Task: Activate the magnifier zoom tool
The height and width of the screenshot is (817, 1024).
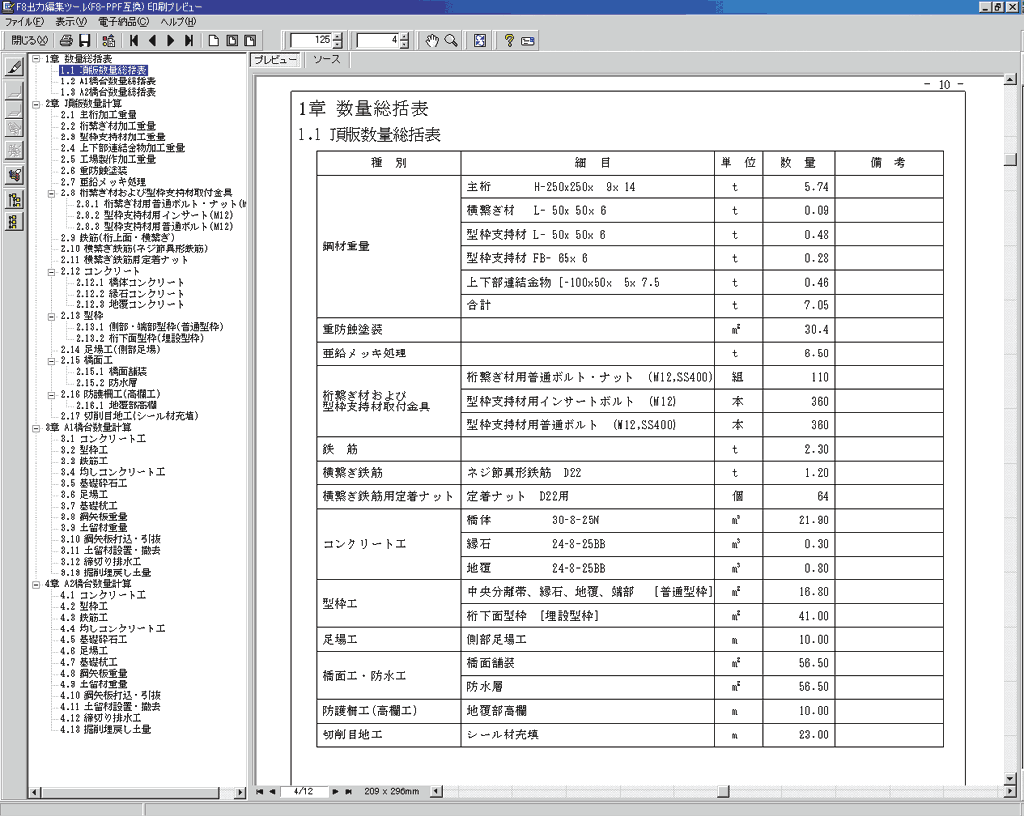Action: click(451, 40)
